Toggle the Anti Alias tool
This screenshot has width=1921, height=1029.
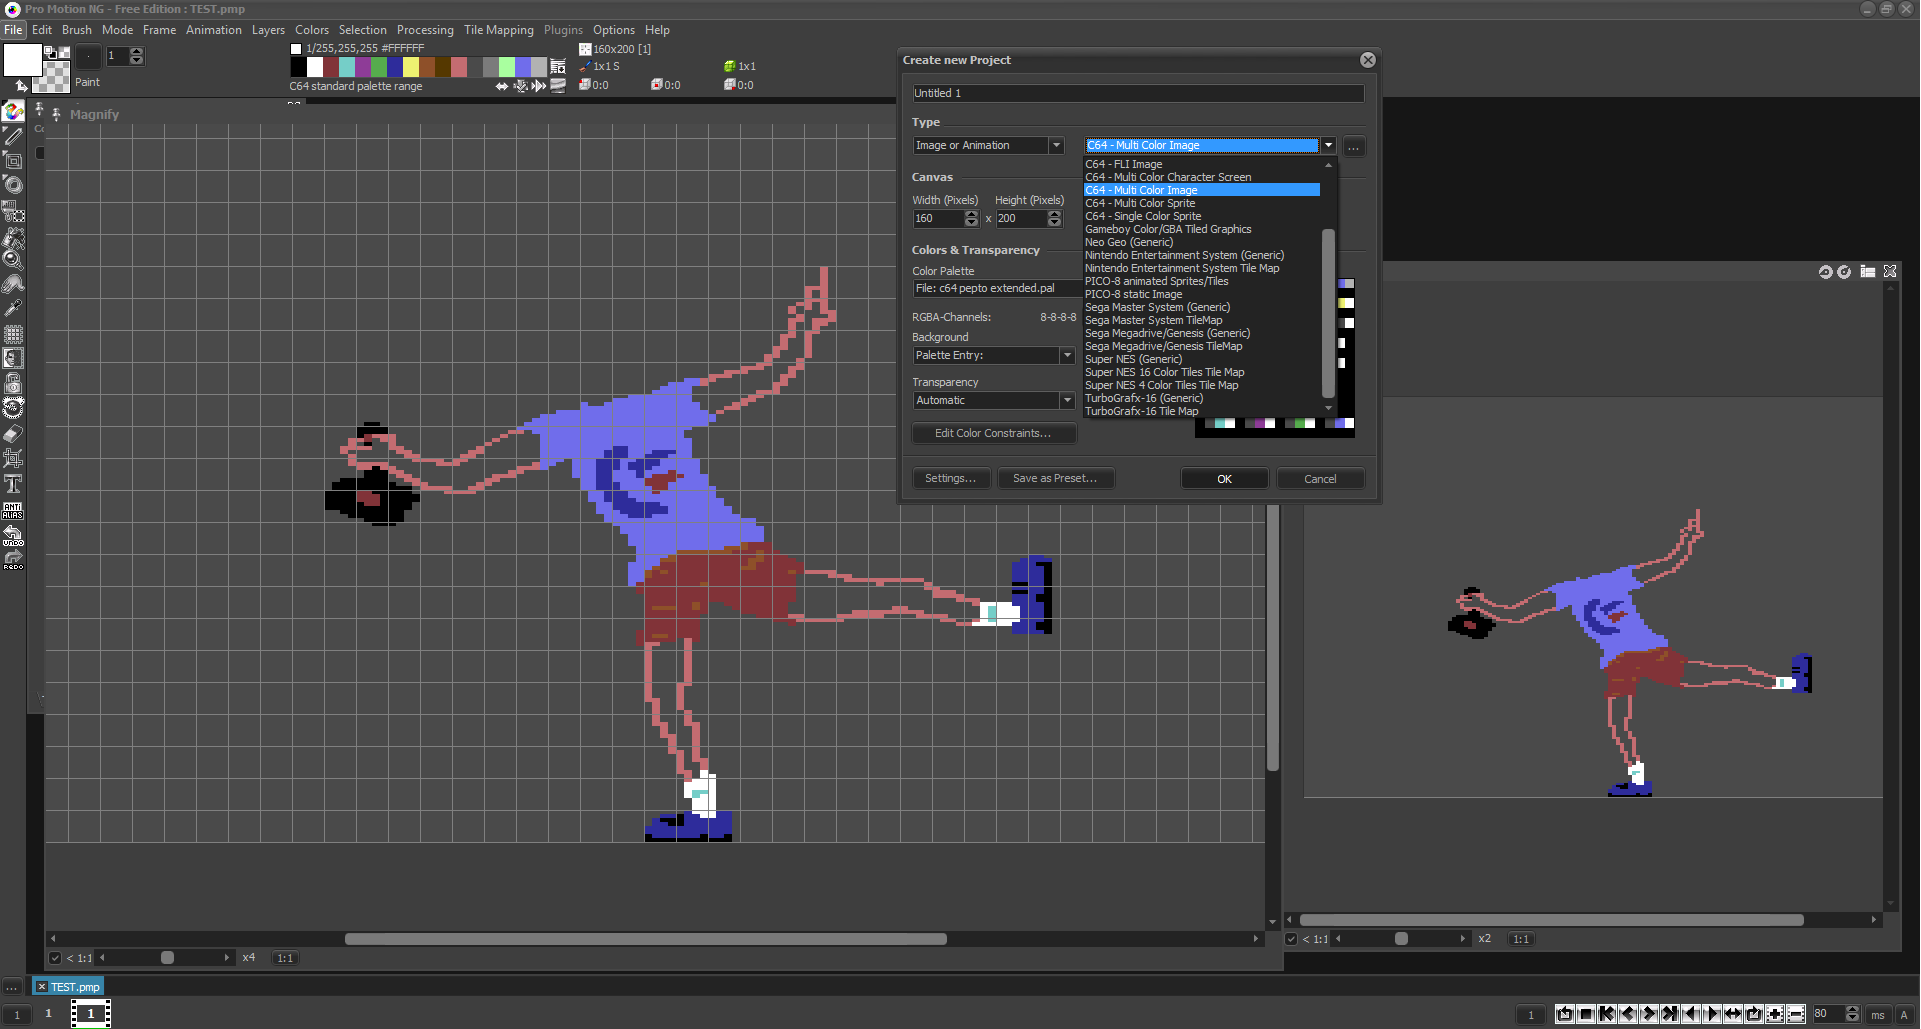tap(13, 510)
